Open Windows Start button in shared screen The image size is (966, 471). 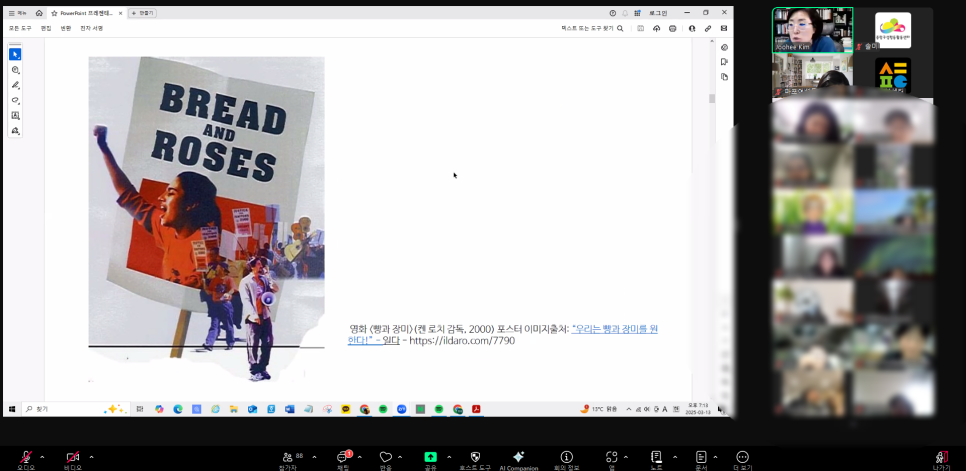pyautogui.click(x=12, y=409)
